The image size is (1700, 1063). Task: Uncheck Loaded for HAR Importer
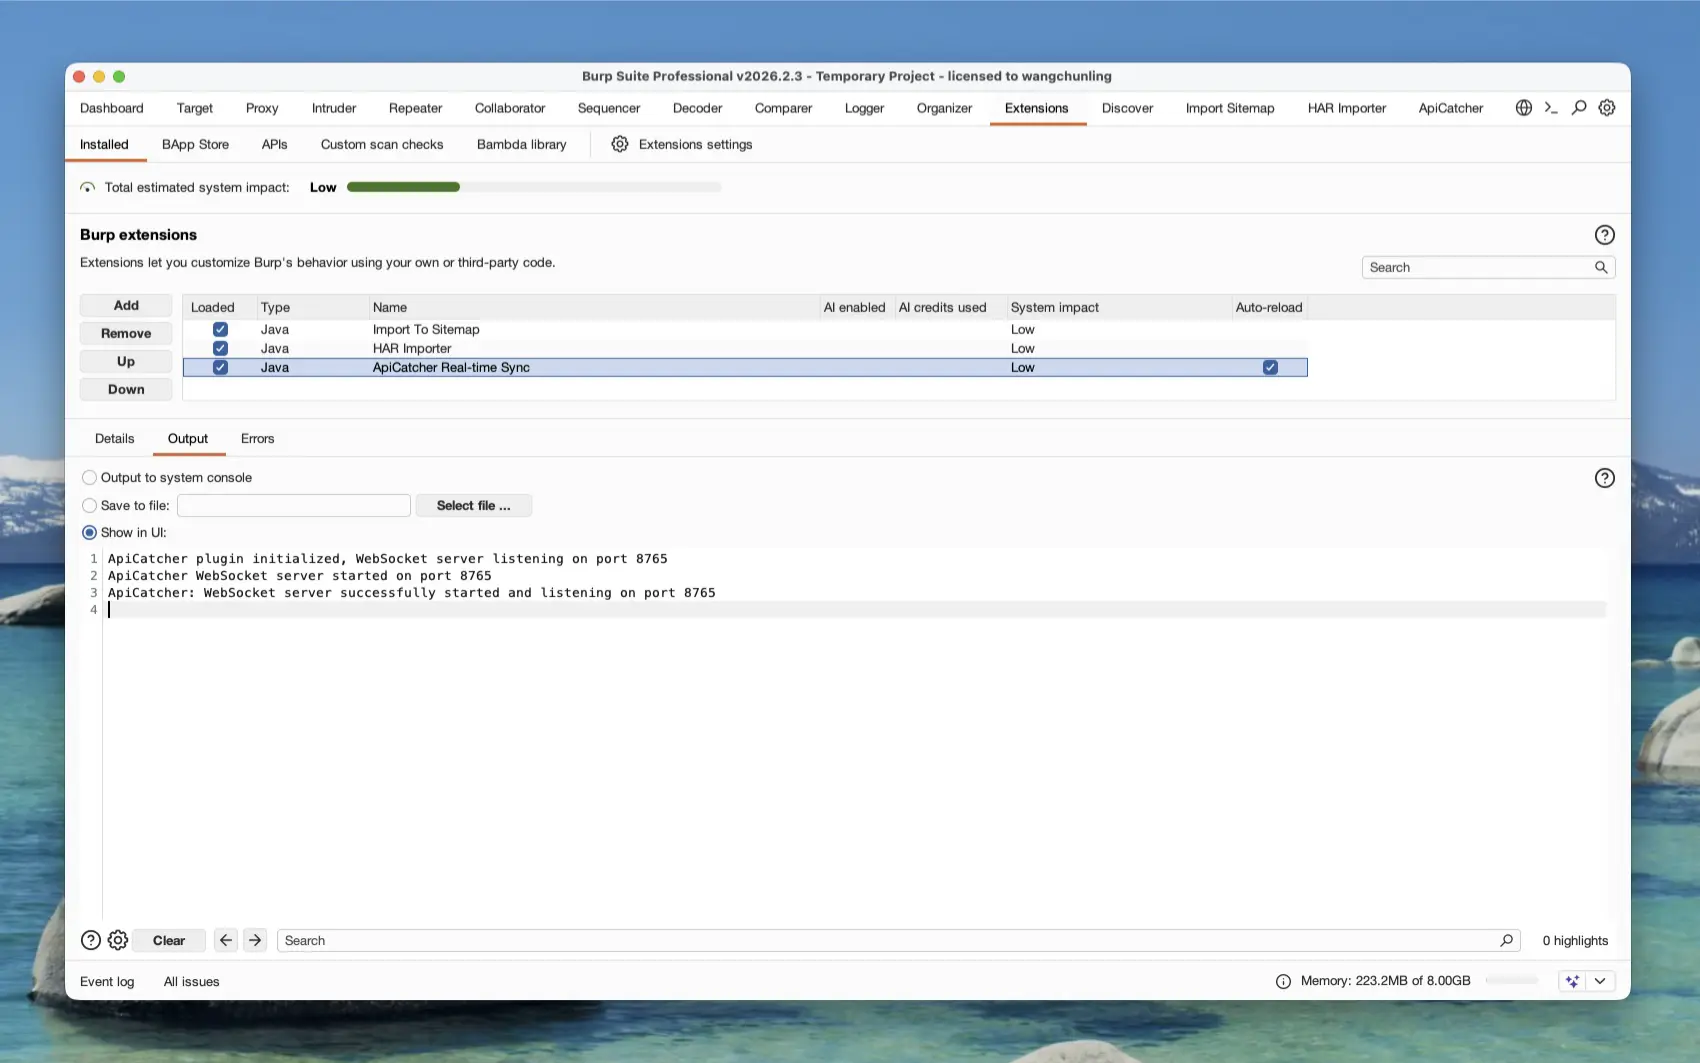click(x=220, y=348)
